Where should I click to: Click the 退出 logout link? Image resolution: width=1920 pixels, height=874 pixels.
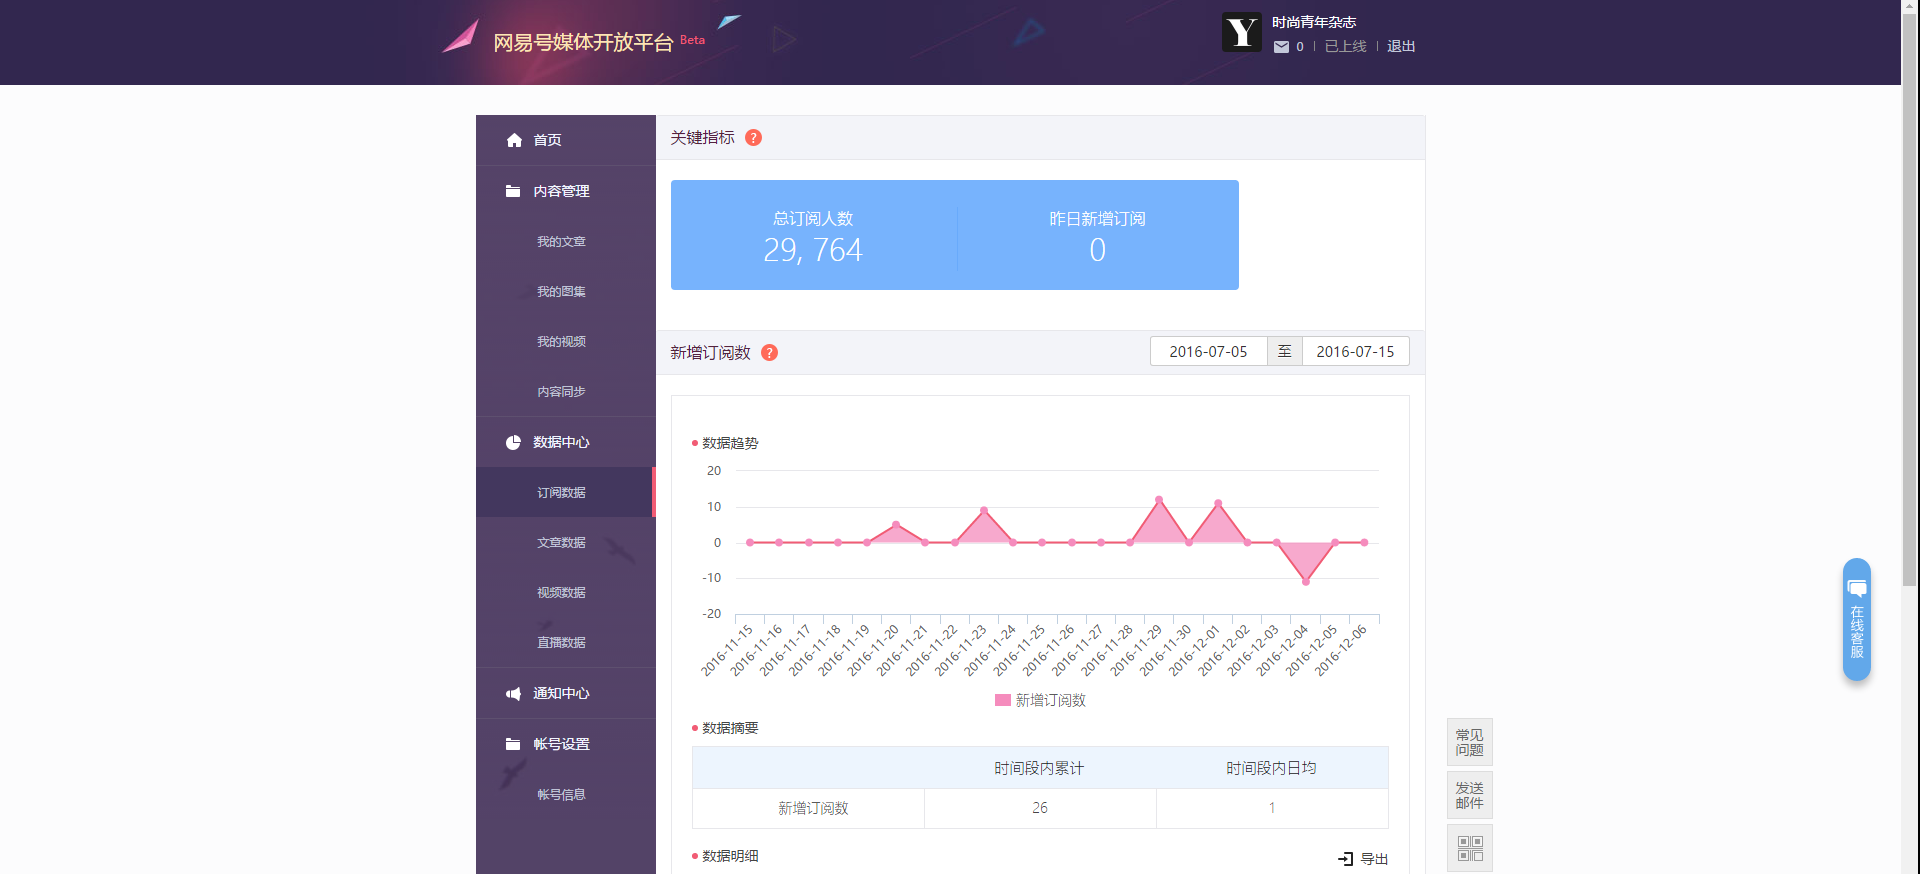[x=1400, y=47]
